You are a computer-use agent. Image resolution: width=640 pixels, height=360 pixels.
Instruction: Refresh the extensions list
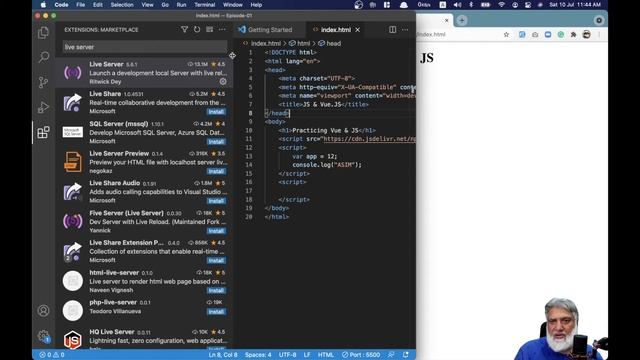[197, 29]
